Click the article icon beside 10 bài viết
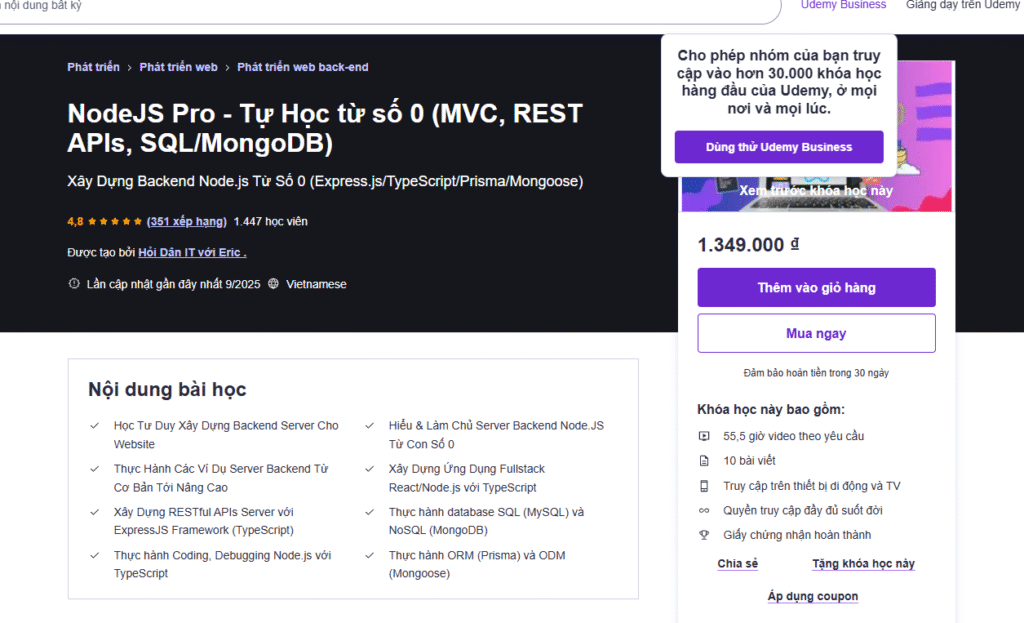Viewport: 1024px width, 623px height. 704,461
